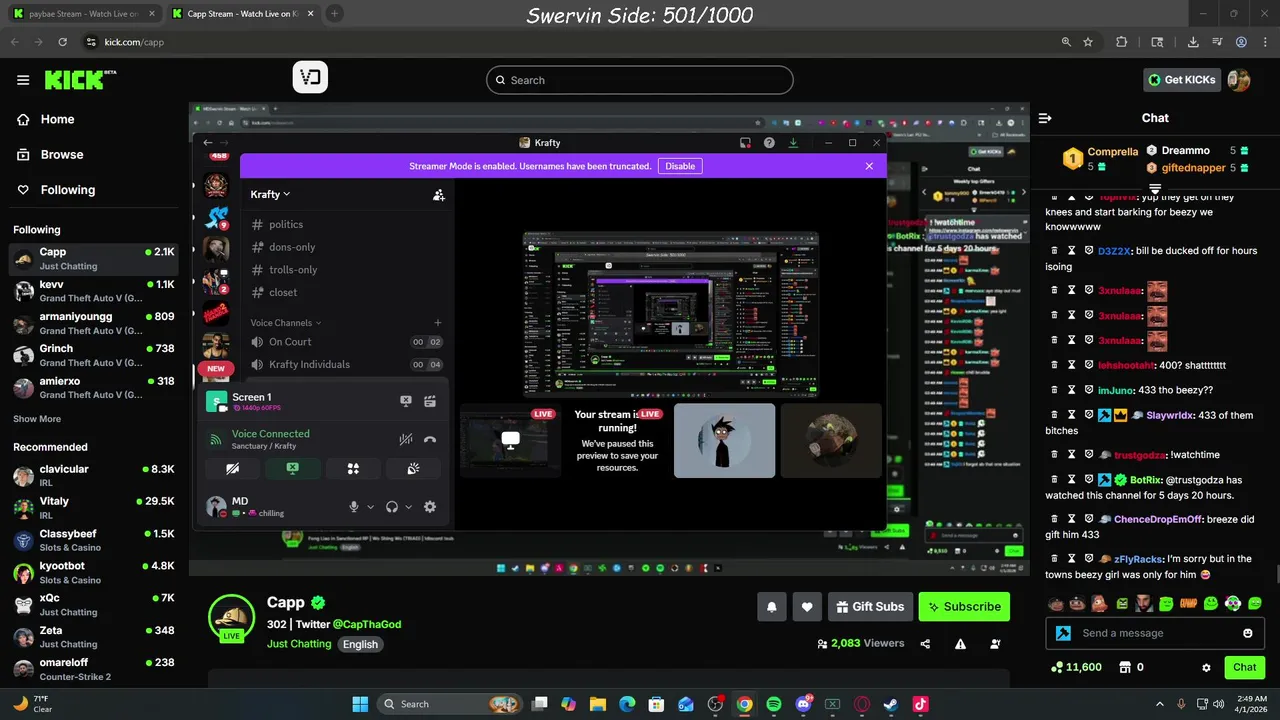Open a new browser tab

[x=335, y=13]
